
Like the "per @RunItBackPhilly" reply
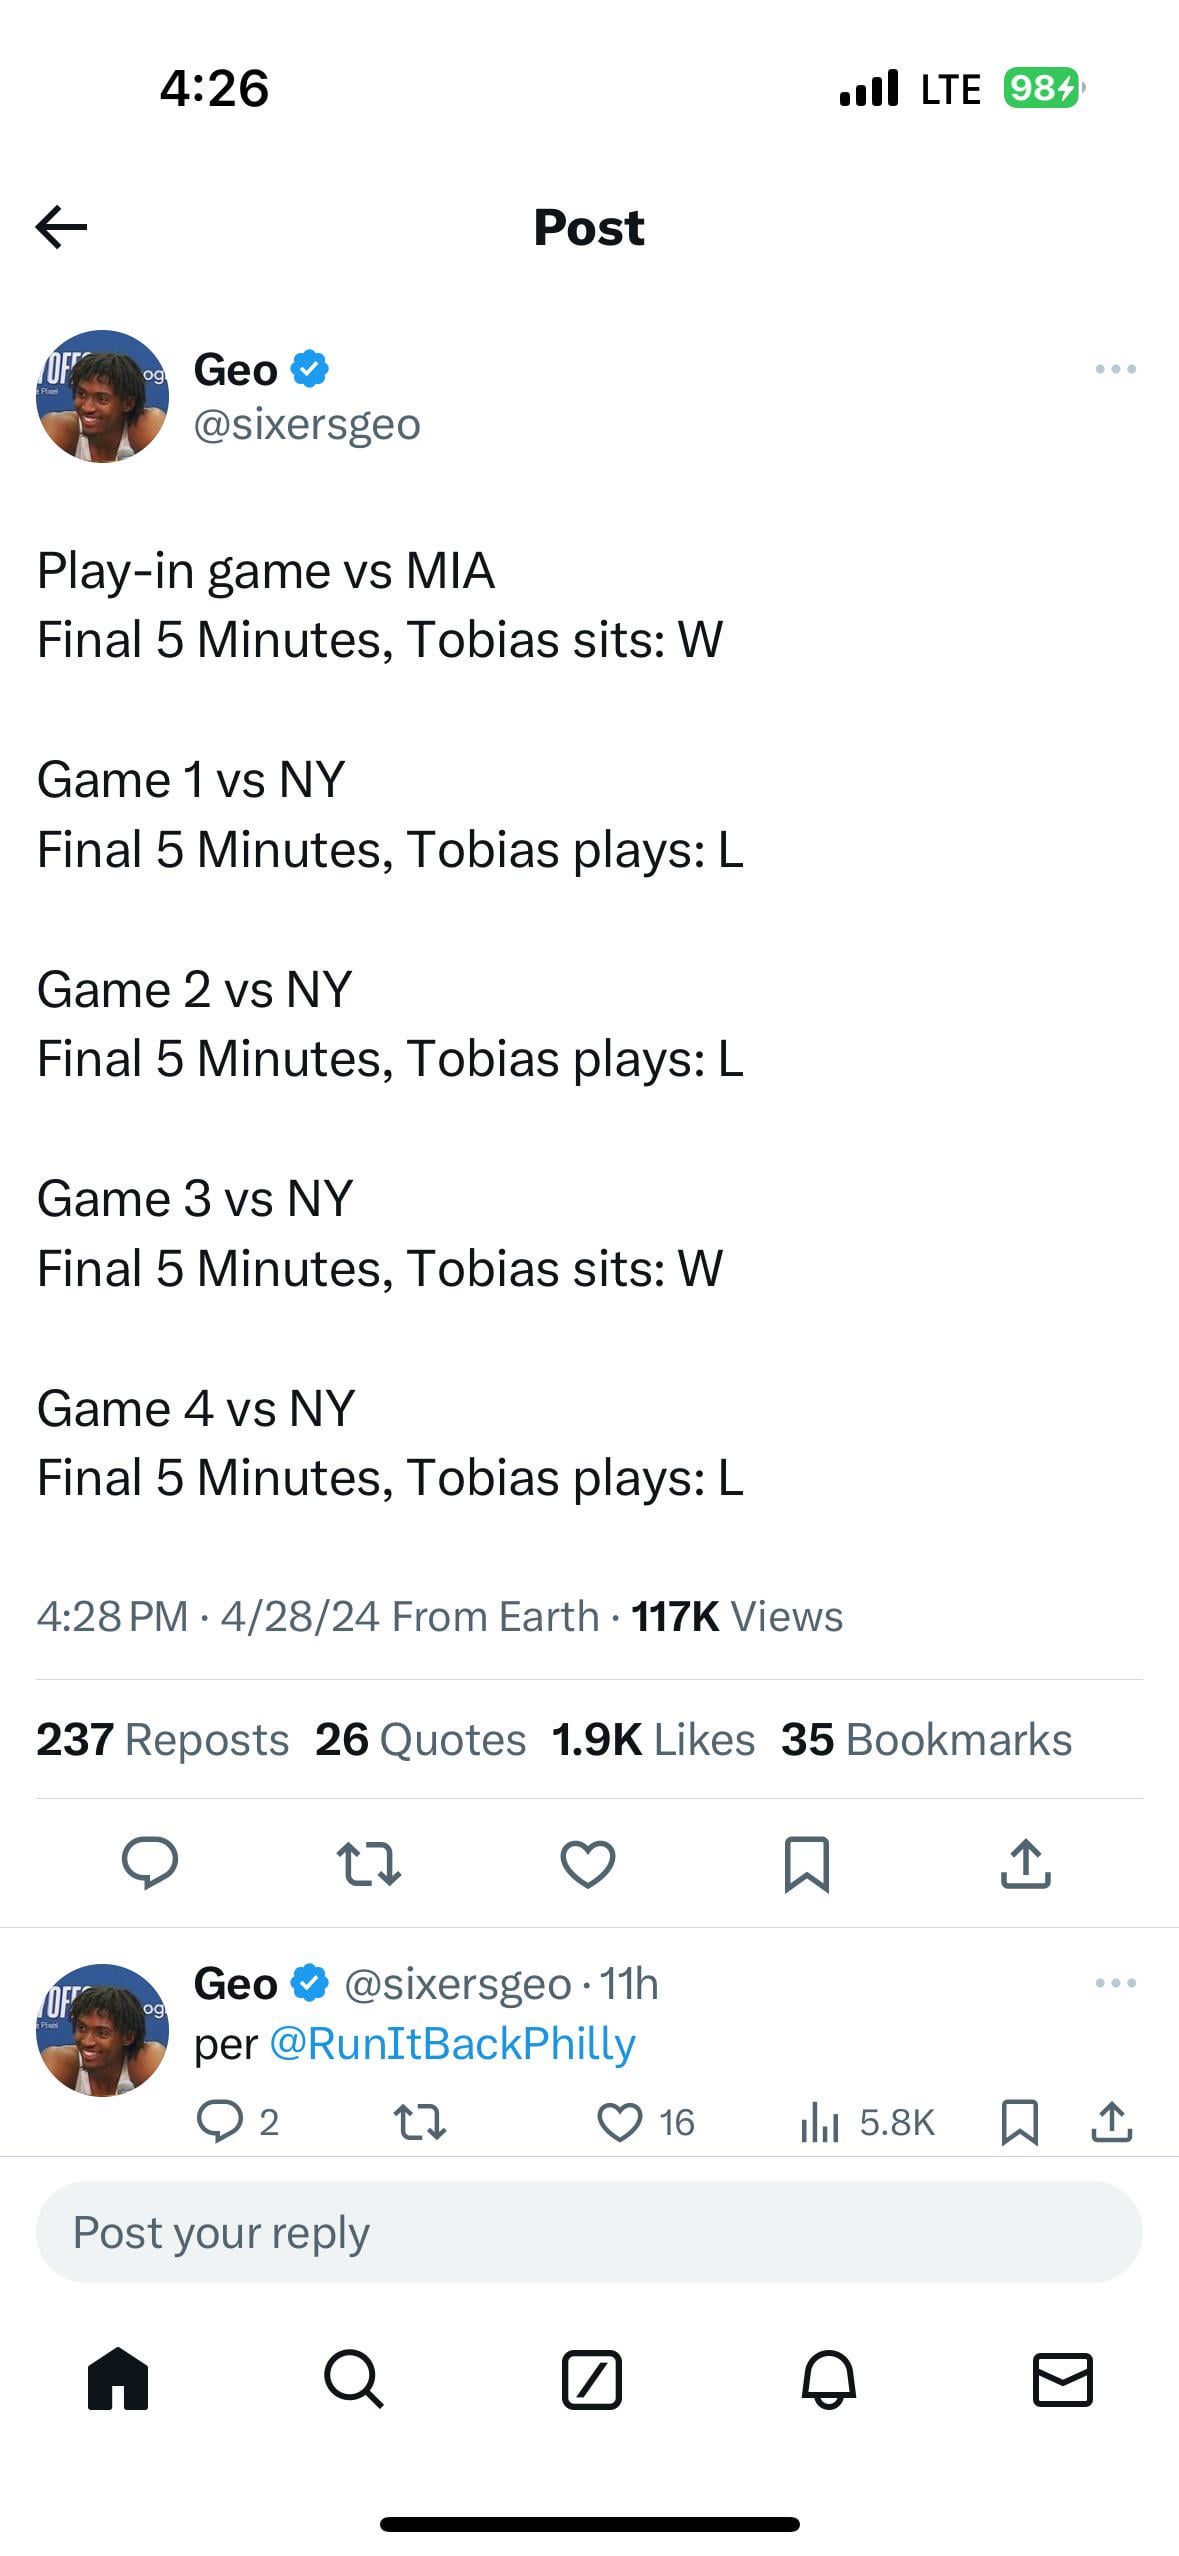pyautogui.click(x=620, y=2122)
